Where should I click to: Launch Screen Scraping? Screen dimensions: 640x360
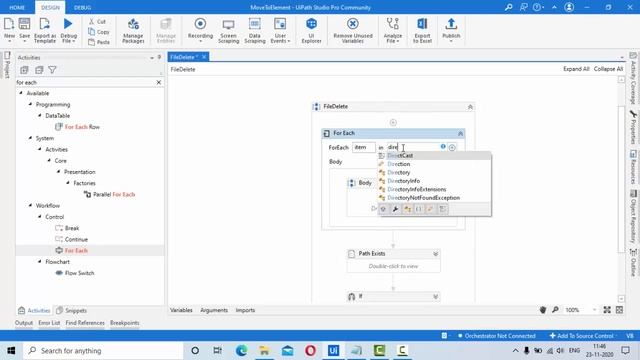click(x=229, y=30)
